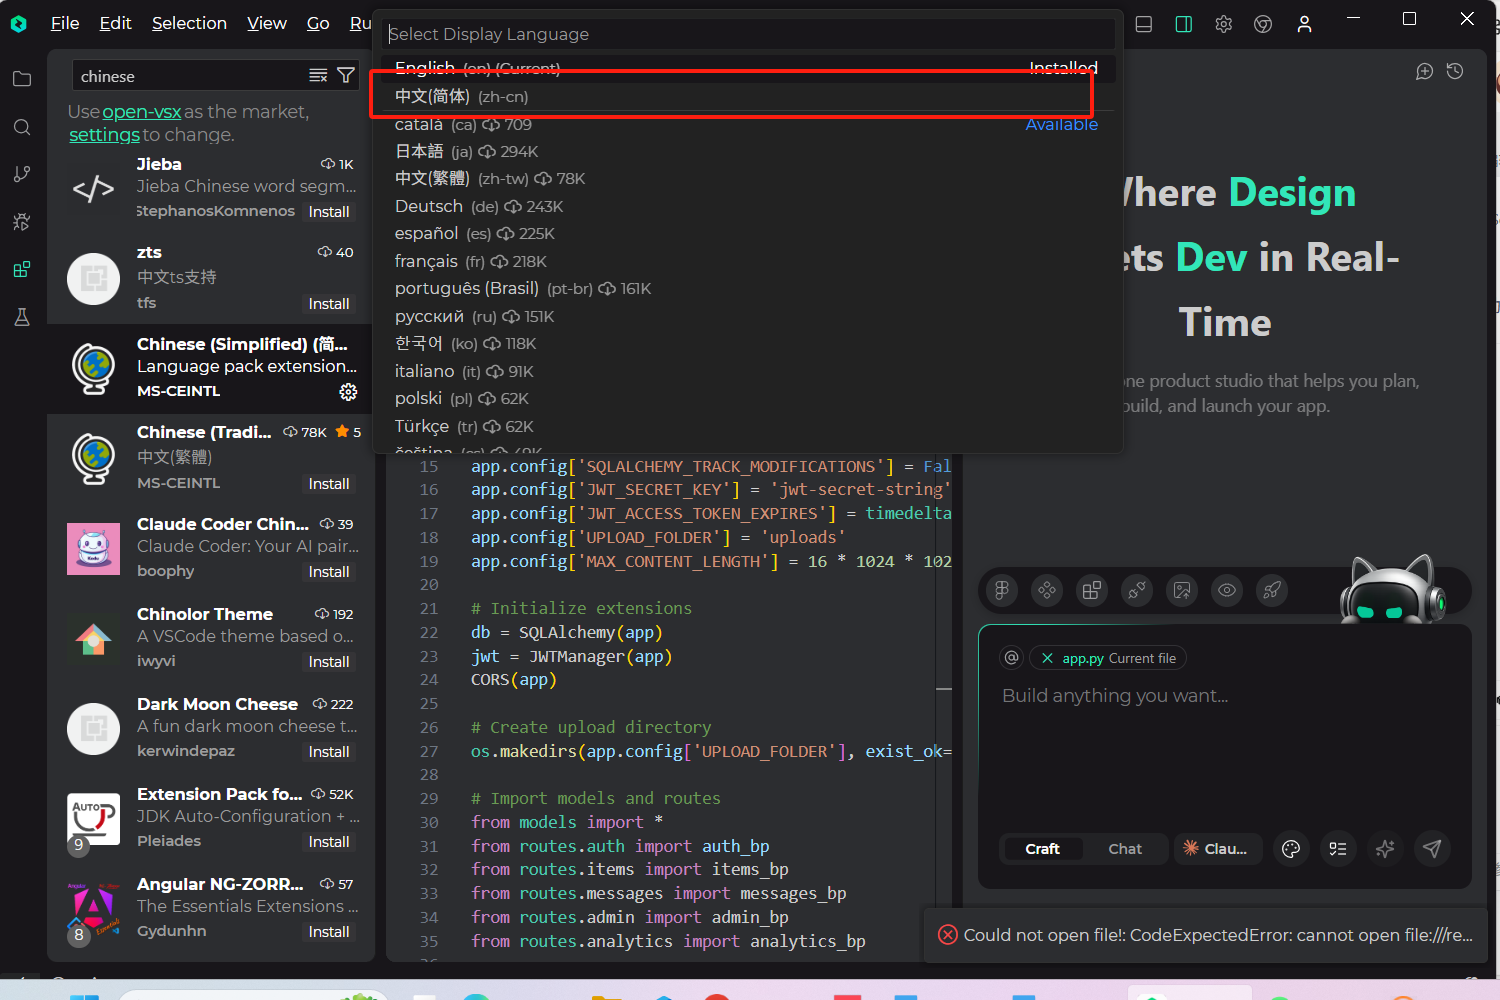Select Deutsch from the language list
1500x1000 pixels.
pyautogui.click(x=428, y=206)
